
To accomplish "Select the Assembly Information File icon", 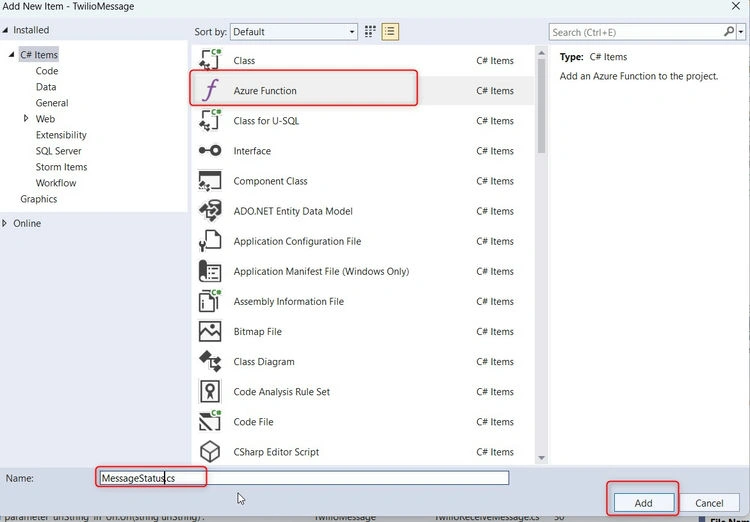I will 210,301.
